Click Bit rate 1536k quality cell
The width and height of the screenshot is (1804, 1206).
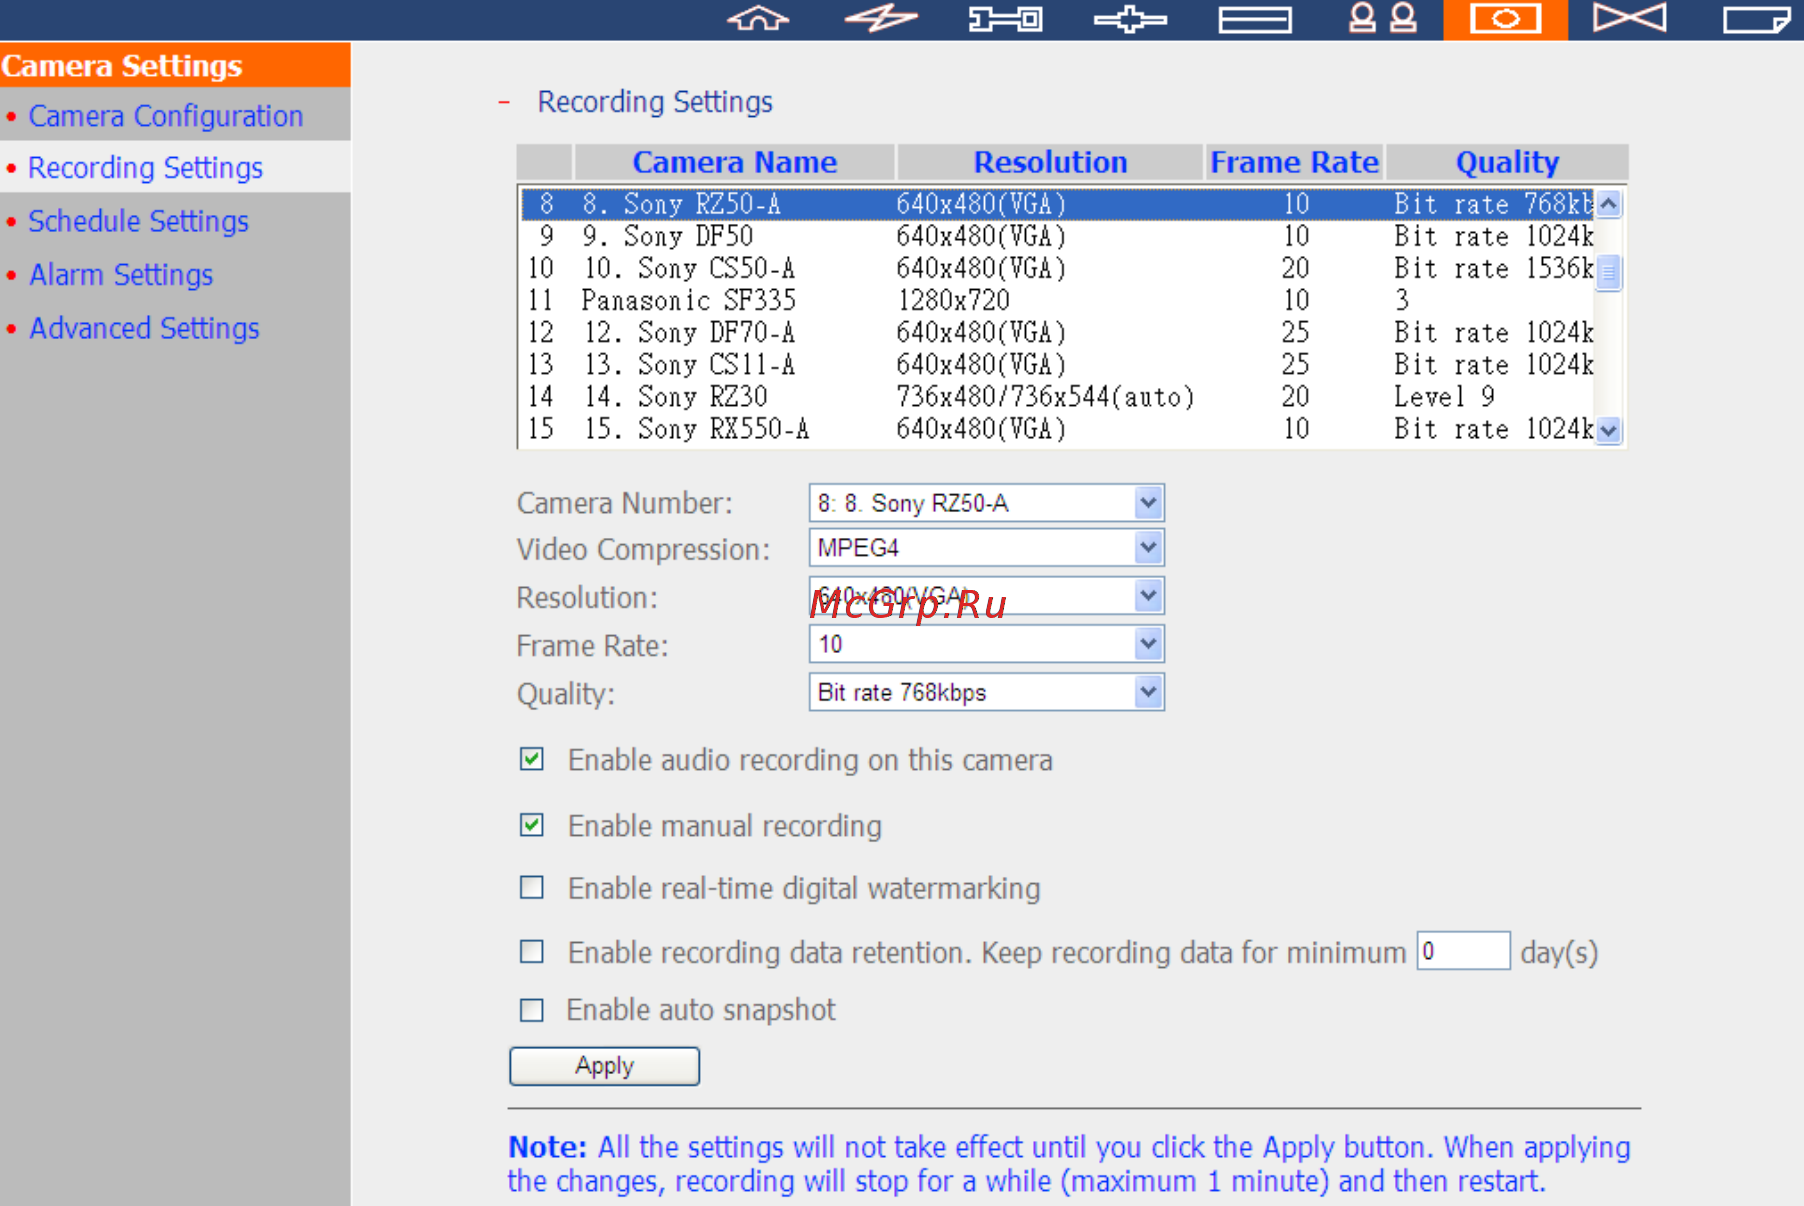tap(1493, 268)
